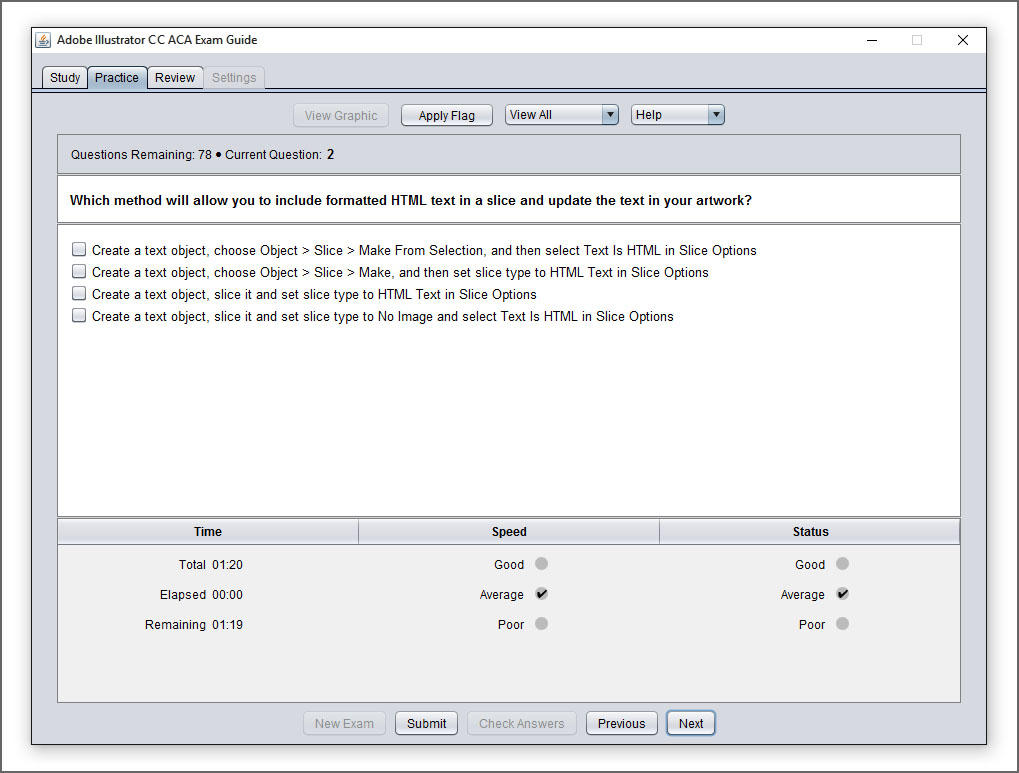Open the View All dropdown

pyautogui.click(x=561, y=114)
